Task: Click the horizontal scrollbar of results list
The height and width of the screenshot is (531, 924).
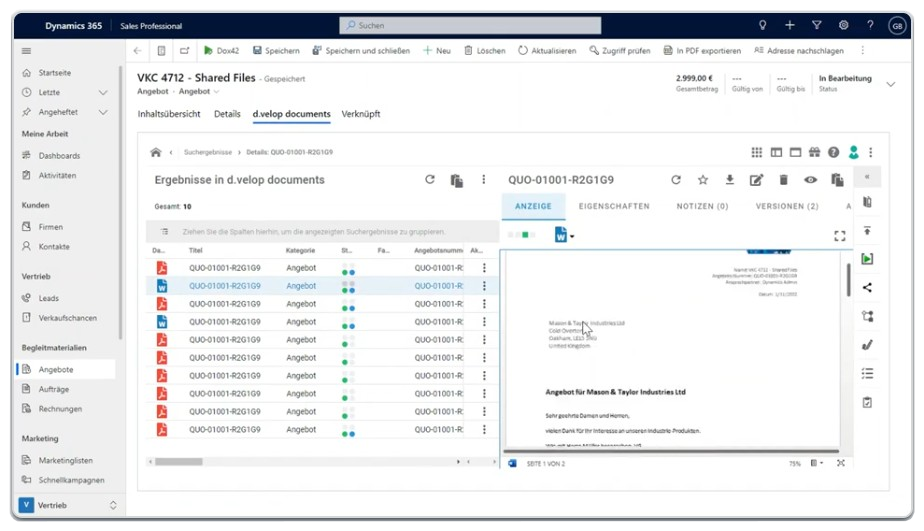Action: pyautogui.click(x=179, y=461)
